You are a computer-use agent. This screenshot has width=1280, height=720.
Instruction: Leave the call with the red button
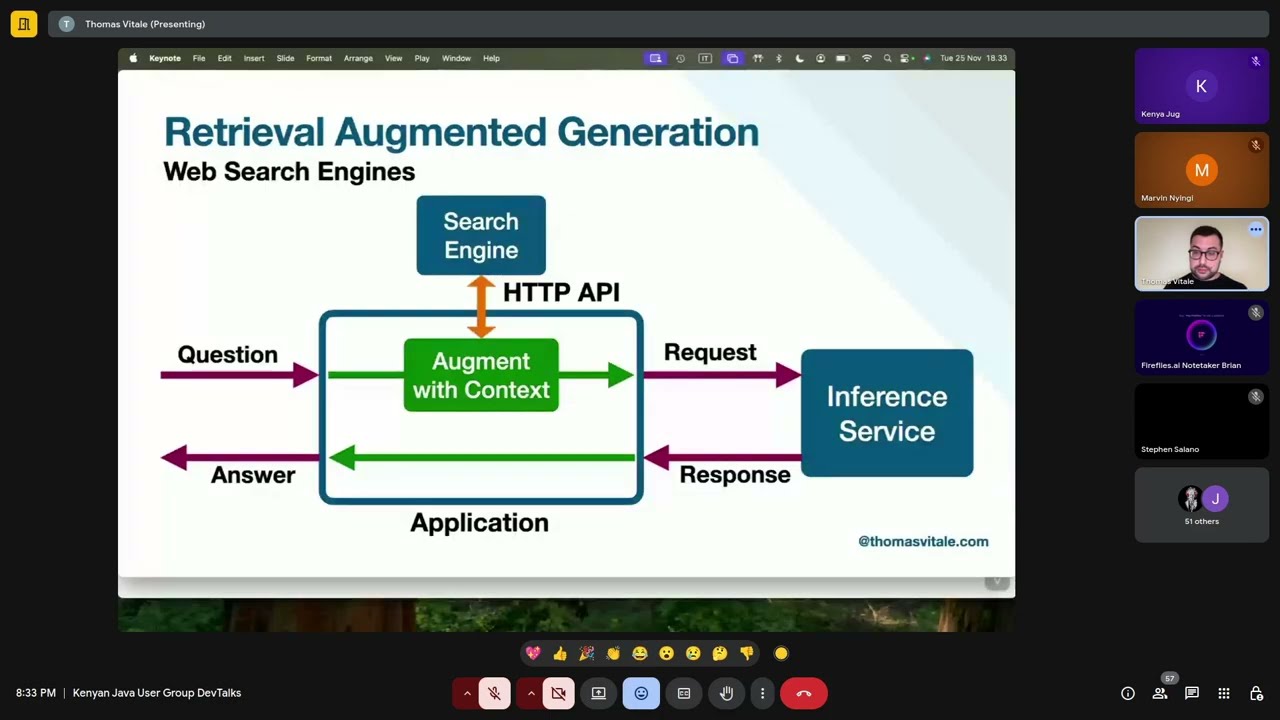(804, 693)
